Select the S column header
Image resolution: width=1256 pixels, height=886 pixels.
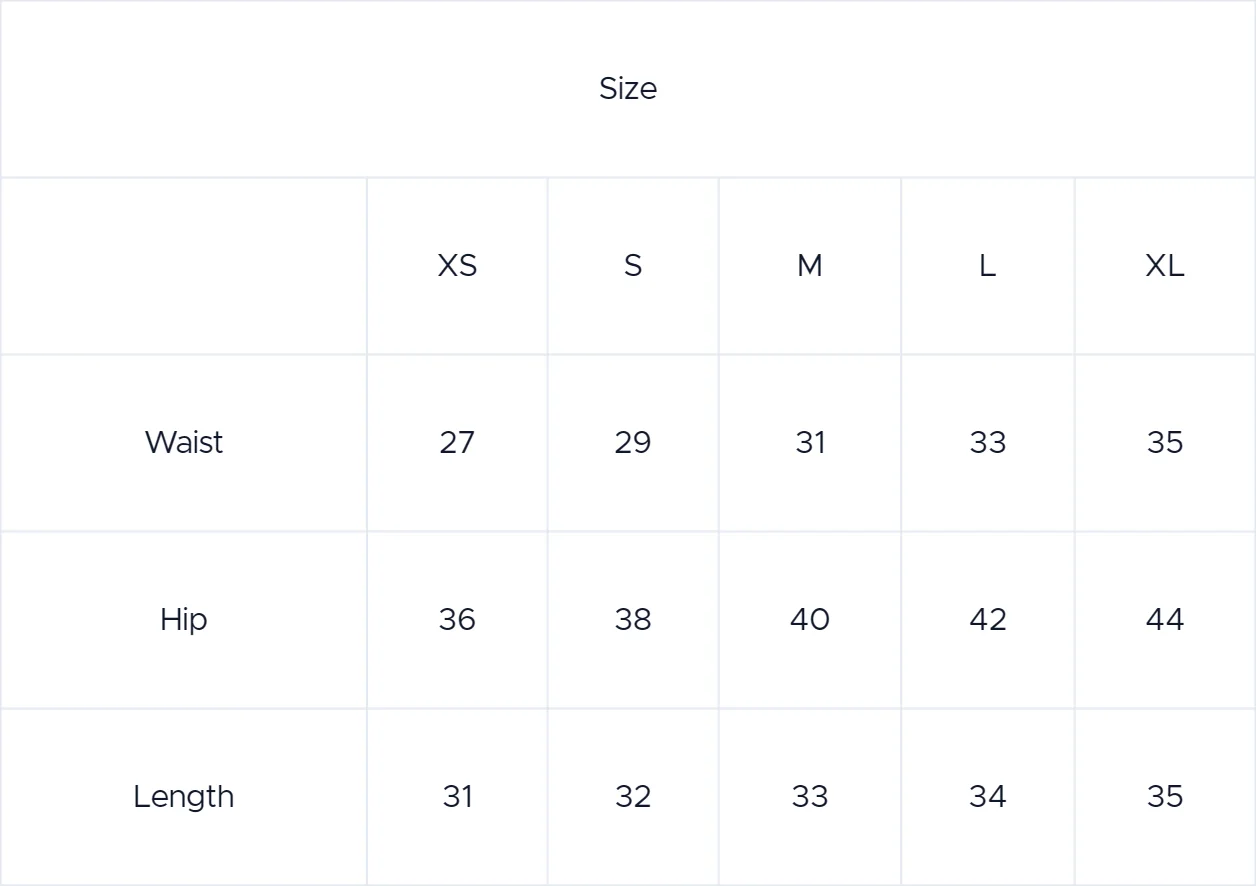coord(633,266)
